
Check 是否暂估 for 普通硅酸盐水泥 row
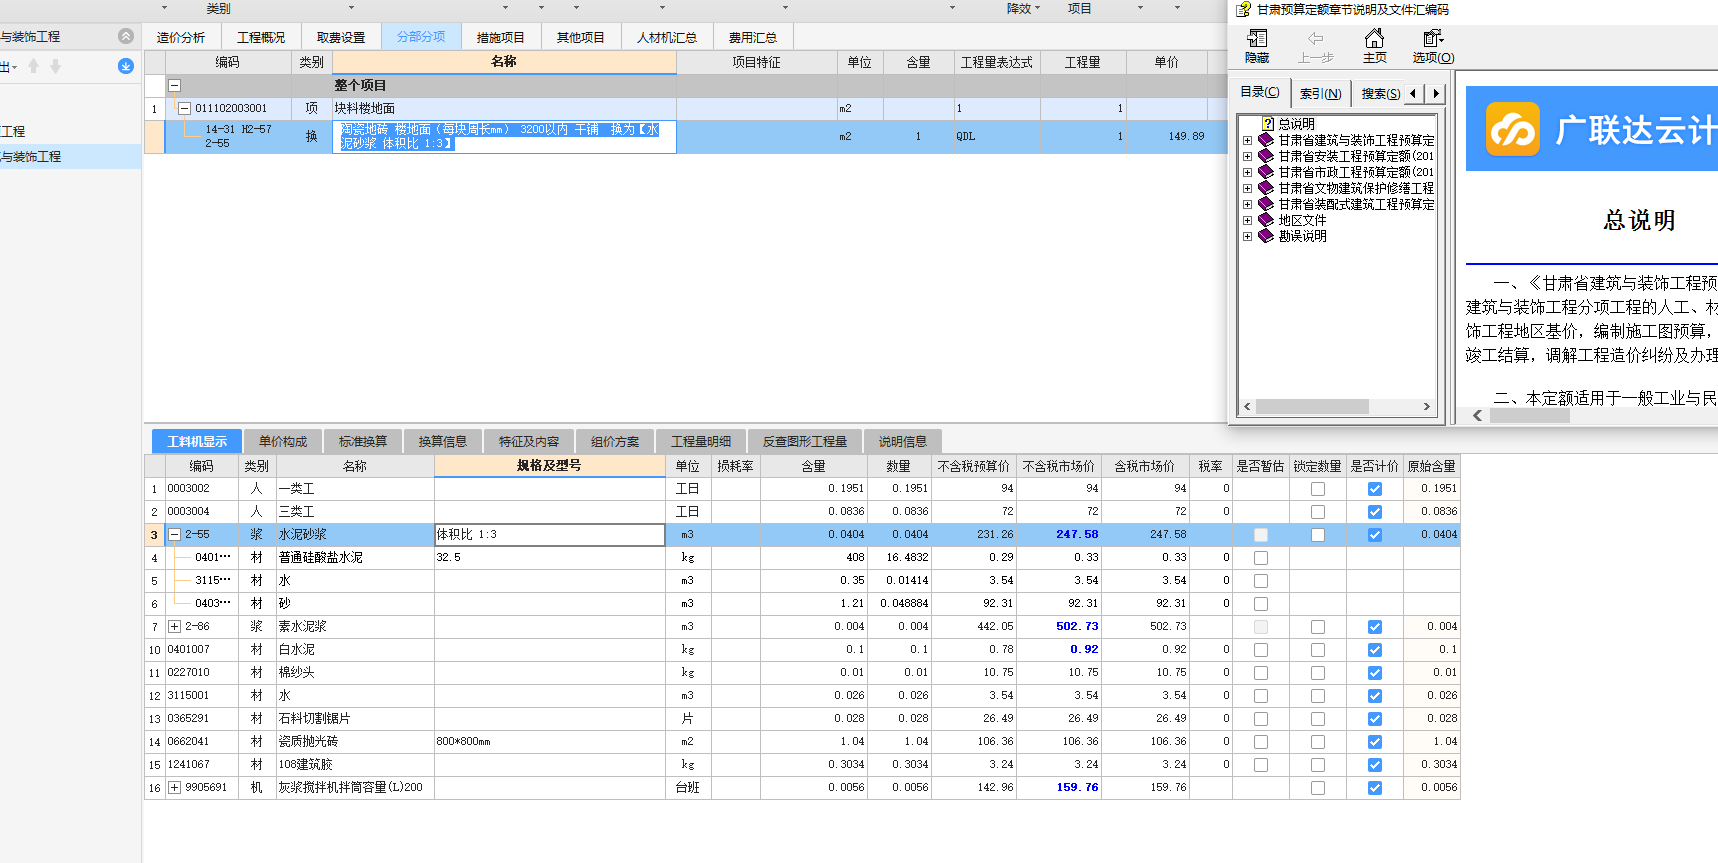coord(1261,558)
